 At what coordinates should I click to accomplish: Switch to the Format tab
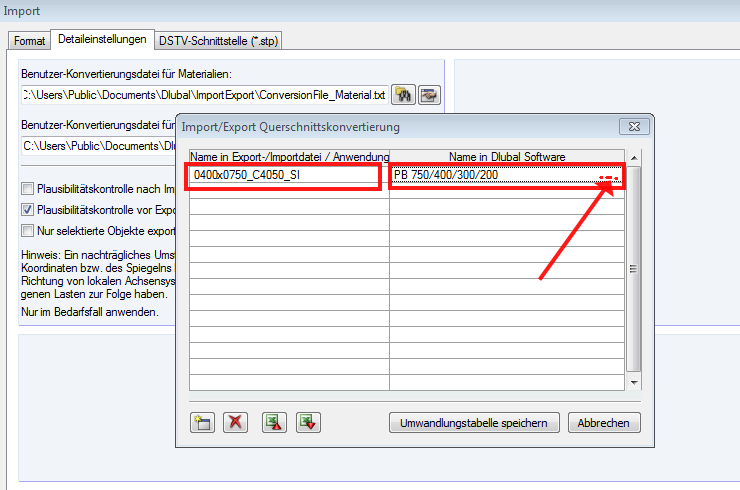[29, 41]
